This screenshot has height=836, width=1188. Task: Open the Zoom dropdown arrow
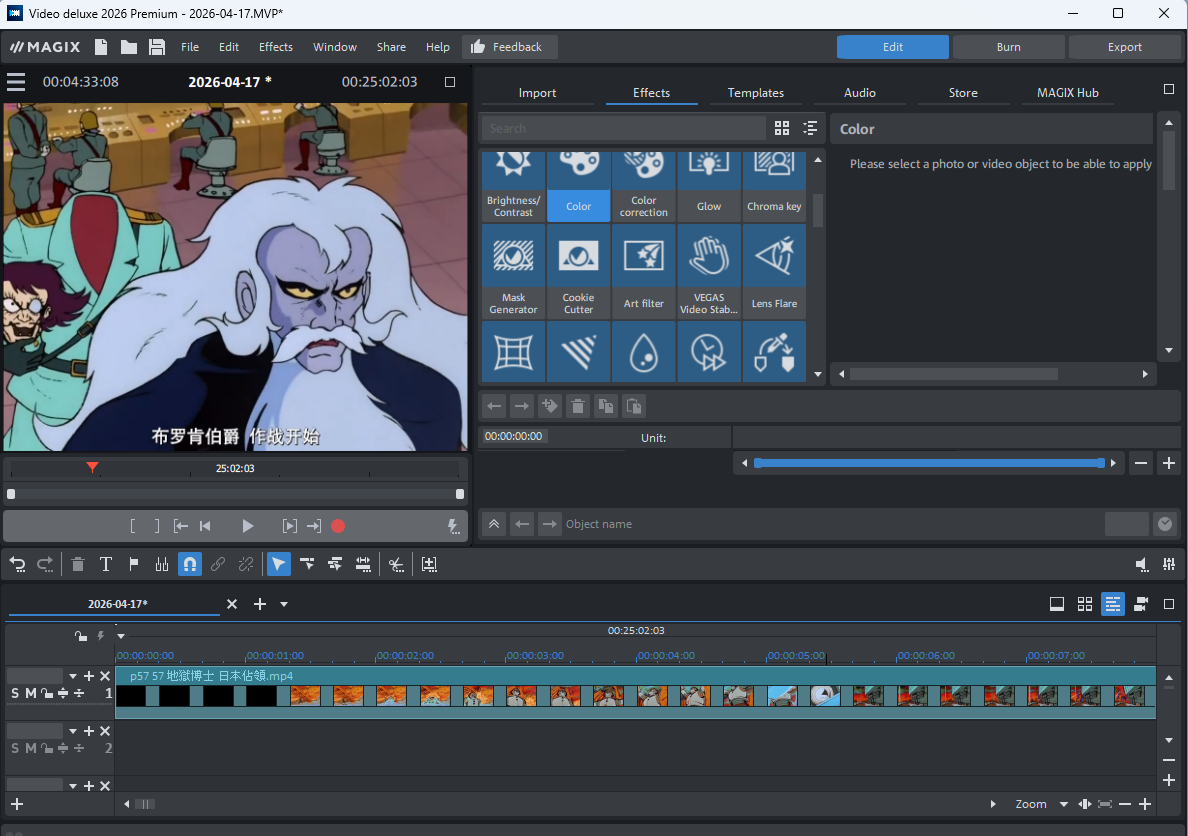tap(1064, 804)
